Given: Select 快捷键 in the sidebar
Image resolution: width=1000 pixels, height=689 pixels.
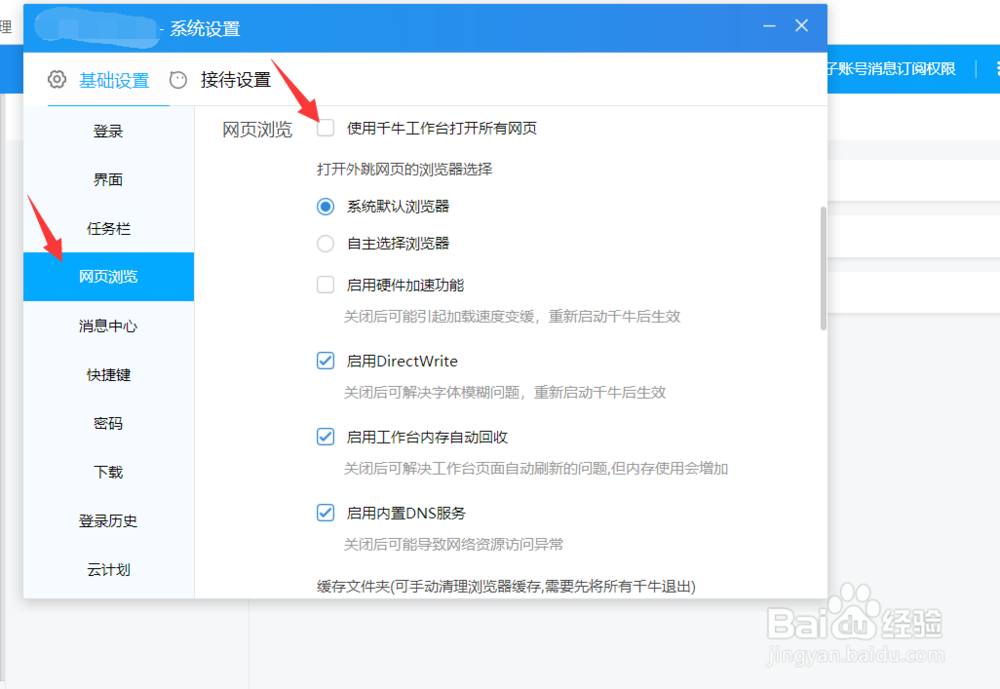Looking at the screenshot, I should pos(108,374).
